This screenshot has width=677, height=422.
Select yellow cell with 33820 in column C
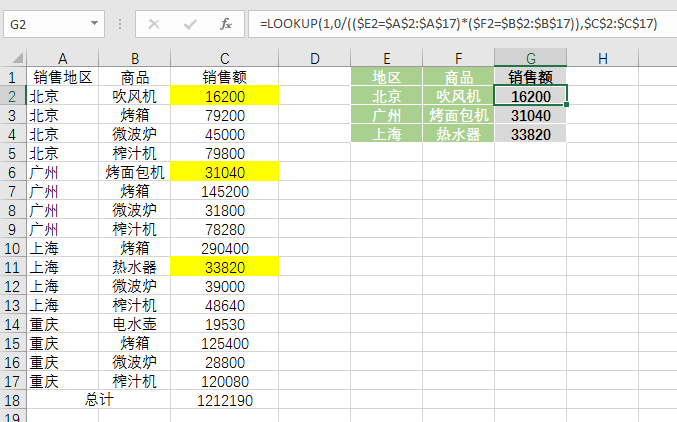pos(225,267)
